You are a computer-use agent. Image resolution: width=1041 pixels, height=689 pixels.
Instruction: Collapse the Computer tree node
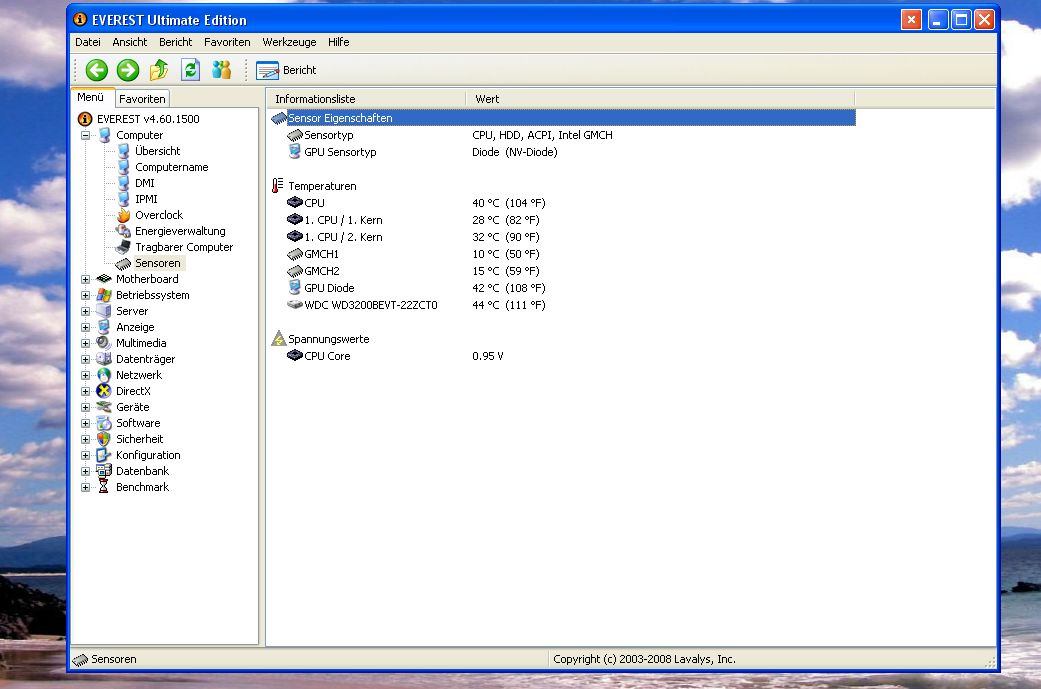(x=86, y=135)
